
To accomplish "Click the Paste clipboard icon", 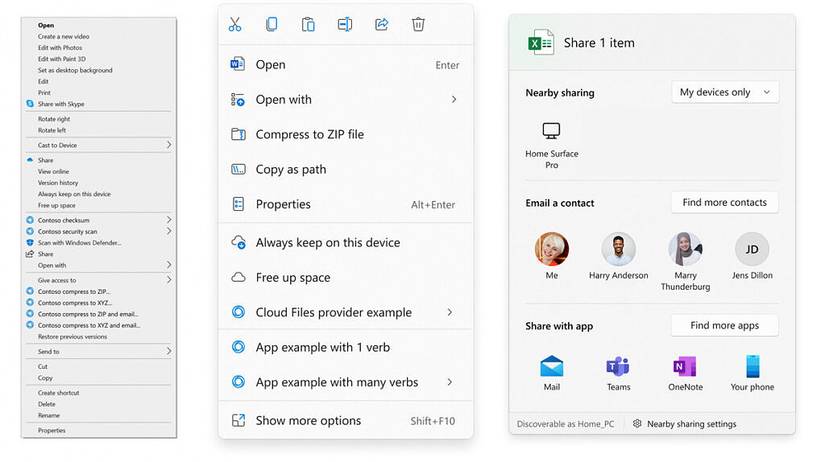I will 308,24.
